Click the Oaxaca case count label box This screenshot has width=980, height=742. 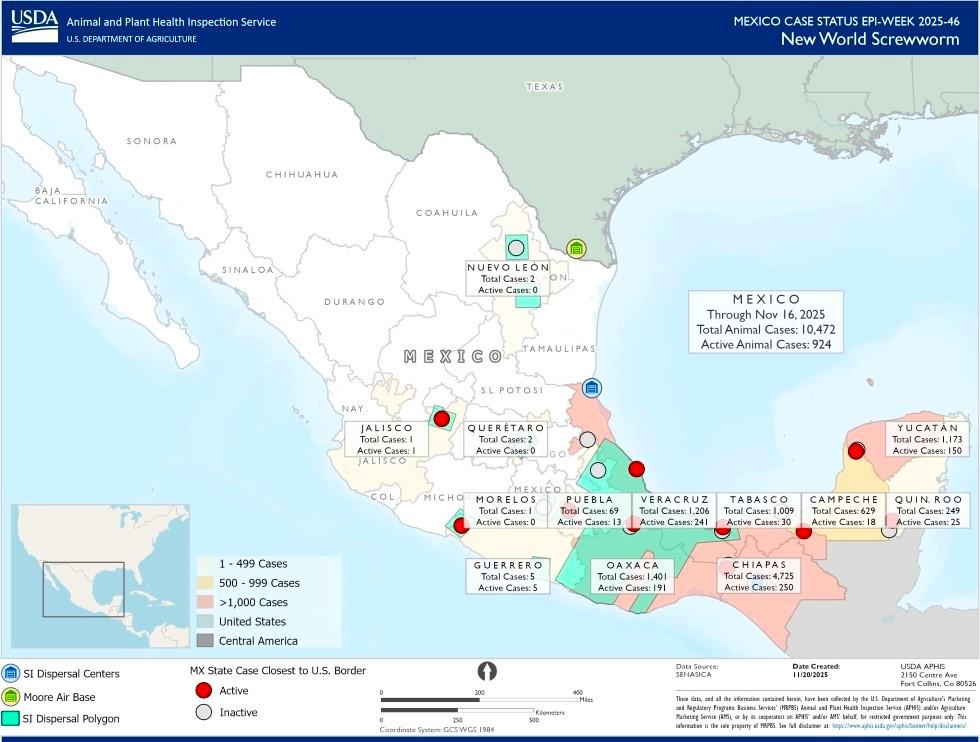point(632,576)
